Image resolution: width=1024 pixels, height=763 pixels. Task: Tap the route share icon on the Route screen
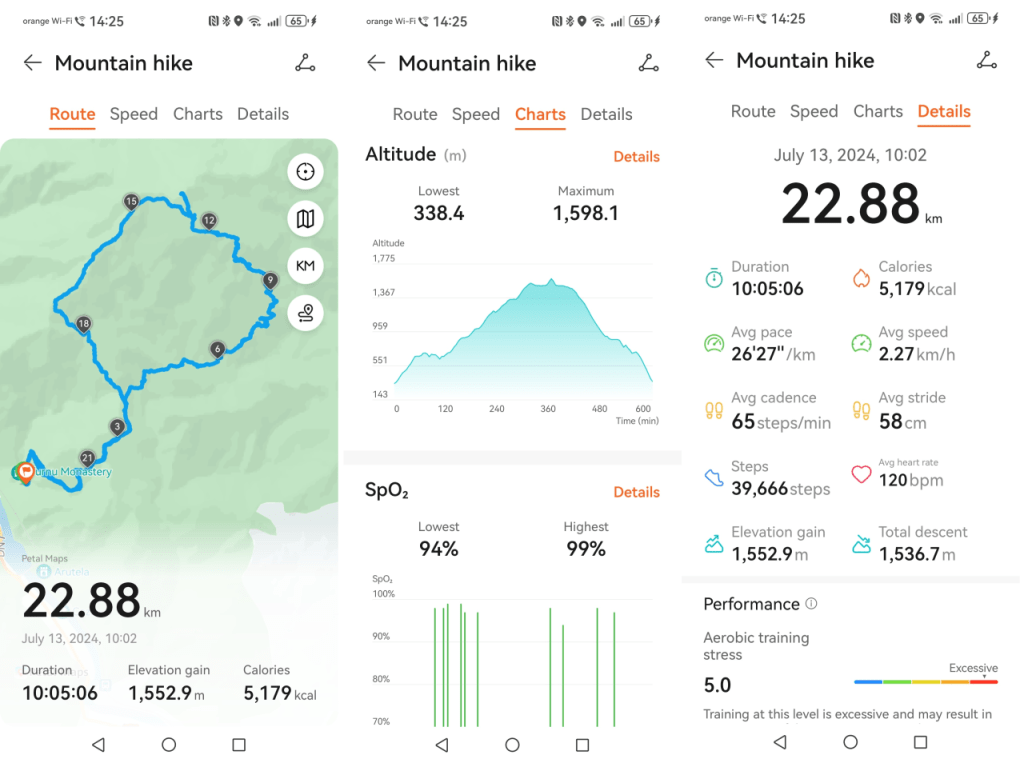(x=305, y=63)
